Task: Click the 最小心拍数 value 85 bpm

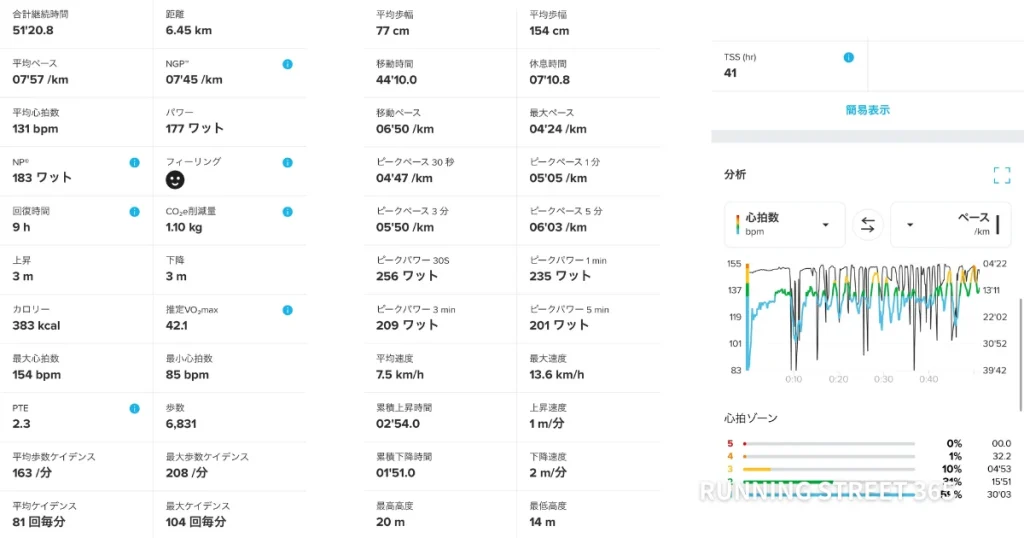Action: click(x=187, y=375)
